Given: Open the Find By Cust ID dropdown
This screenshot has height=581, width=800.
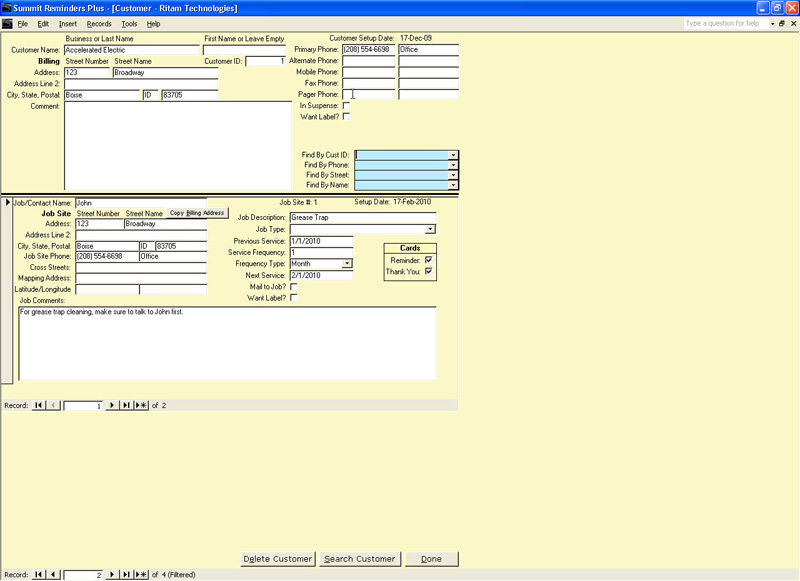Looking at the screenshot, I should coord(453,155).
